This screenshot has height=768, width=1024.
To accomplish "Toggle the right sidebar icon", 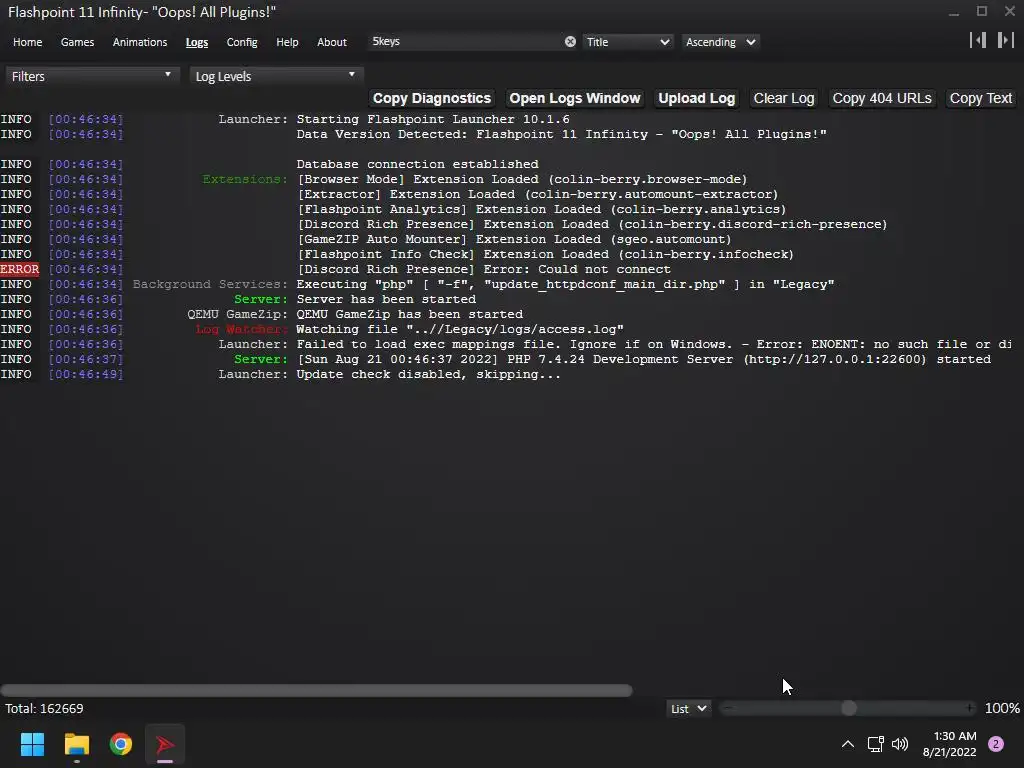I will tap(1006, 40).
